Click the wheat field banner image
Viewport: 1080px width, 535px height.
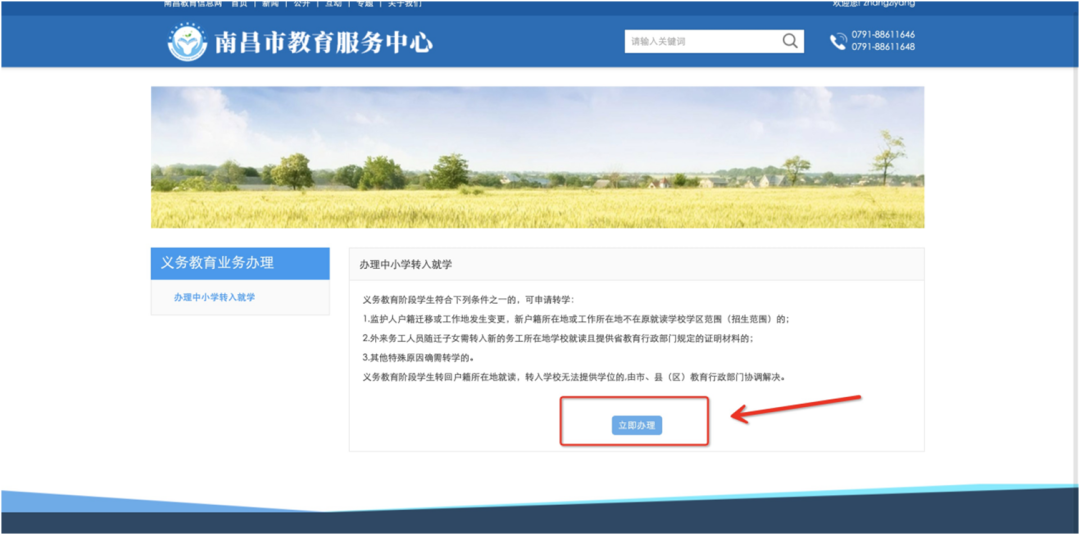pyautogui.click(x=537, y=157)
